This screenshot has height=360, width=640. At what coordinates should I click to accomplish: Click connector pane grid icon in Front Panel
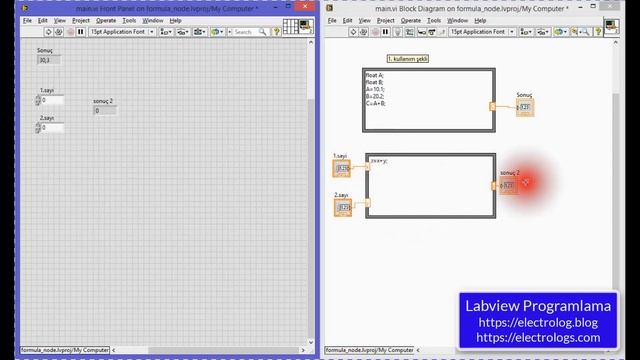pos(290,27)
